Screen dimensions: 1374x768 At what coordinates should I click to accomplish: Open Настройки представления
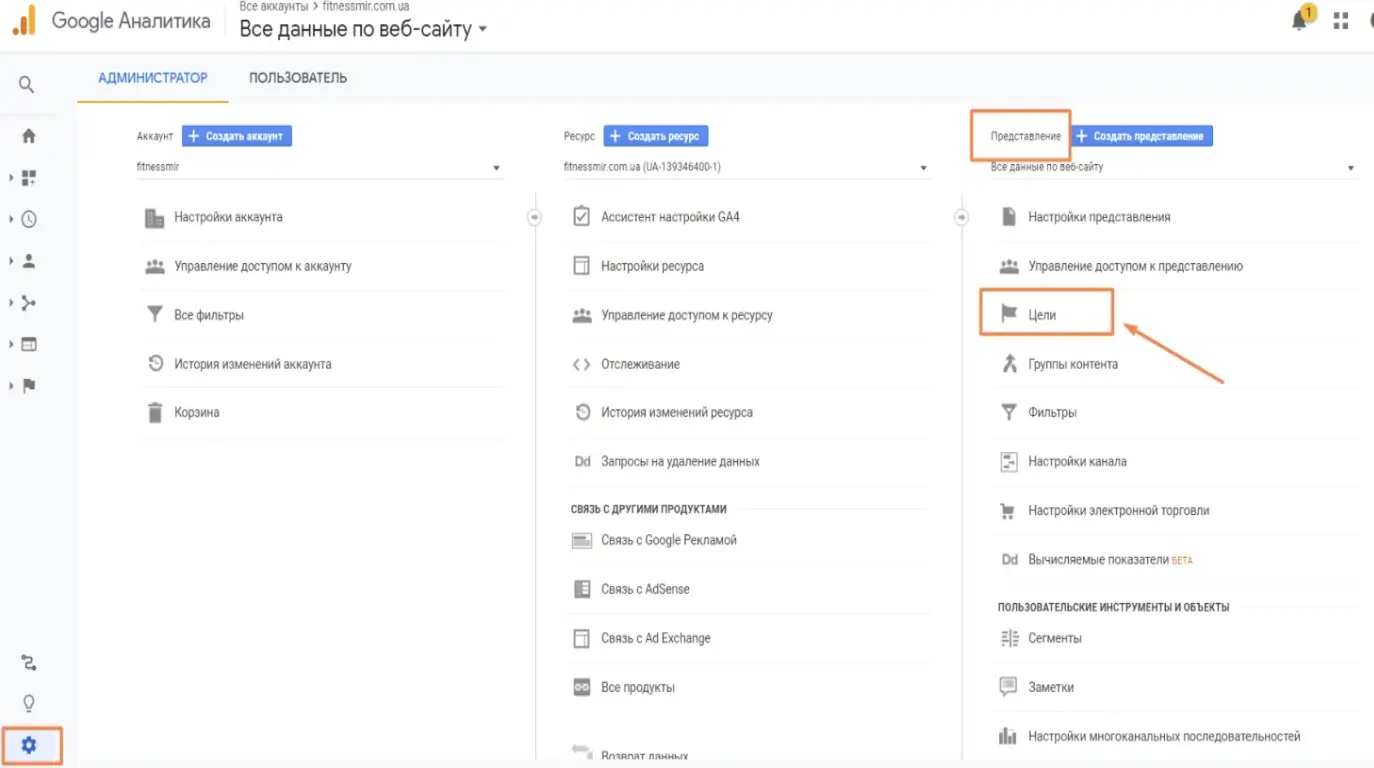[1099, 217]
